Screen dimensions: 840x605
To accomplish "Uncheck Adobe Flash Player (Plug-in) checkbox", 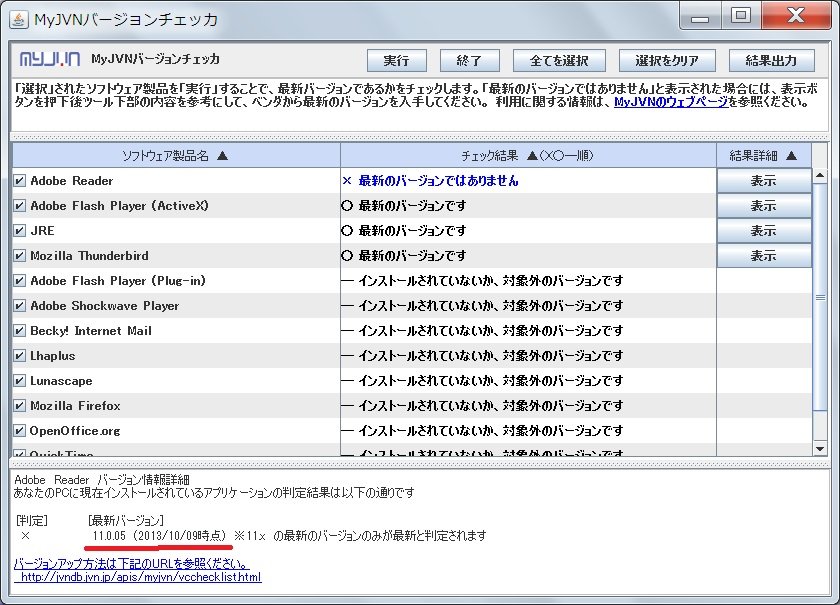I will click(x=19, y=281).
